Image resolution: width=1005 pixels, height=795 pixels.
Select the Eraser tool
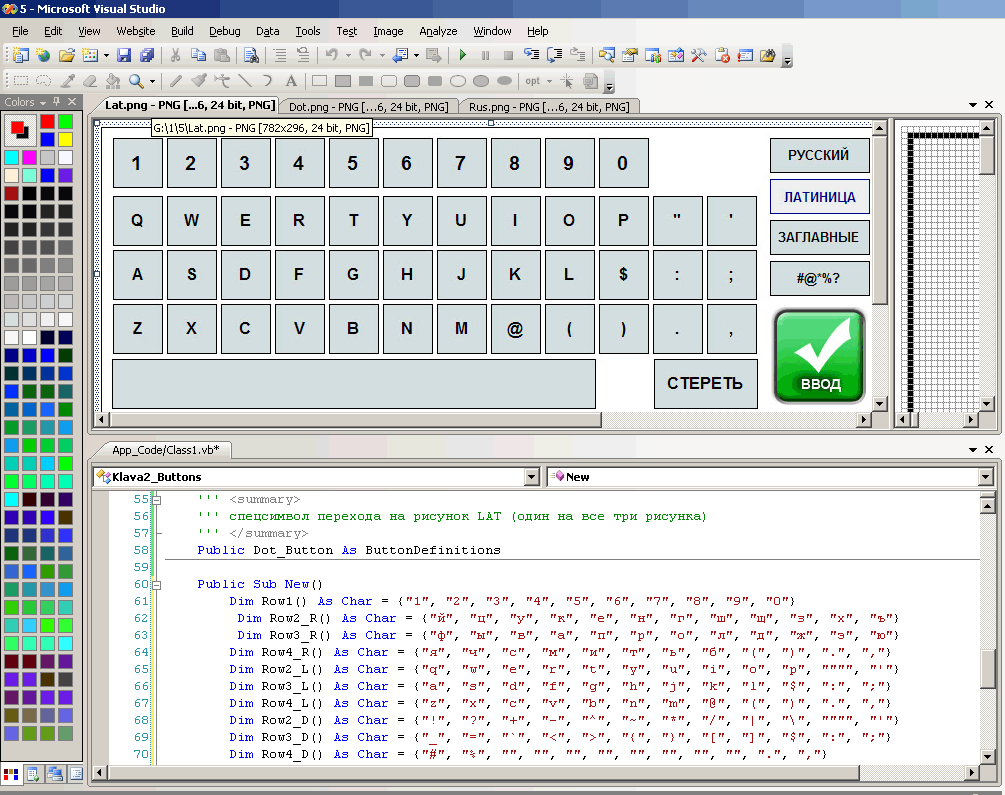(x=90, y=81)
